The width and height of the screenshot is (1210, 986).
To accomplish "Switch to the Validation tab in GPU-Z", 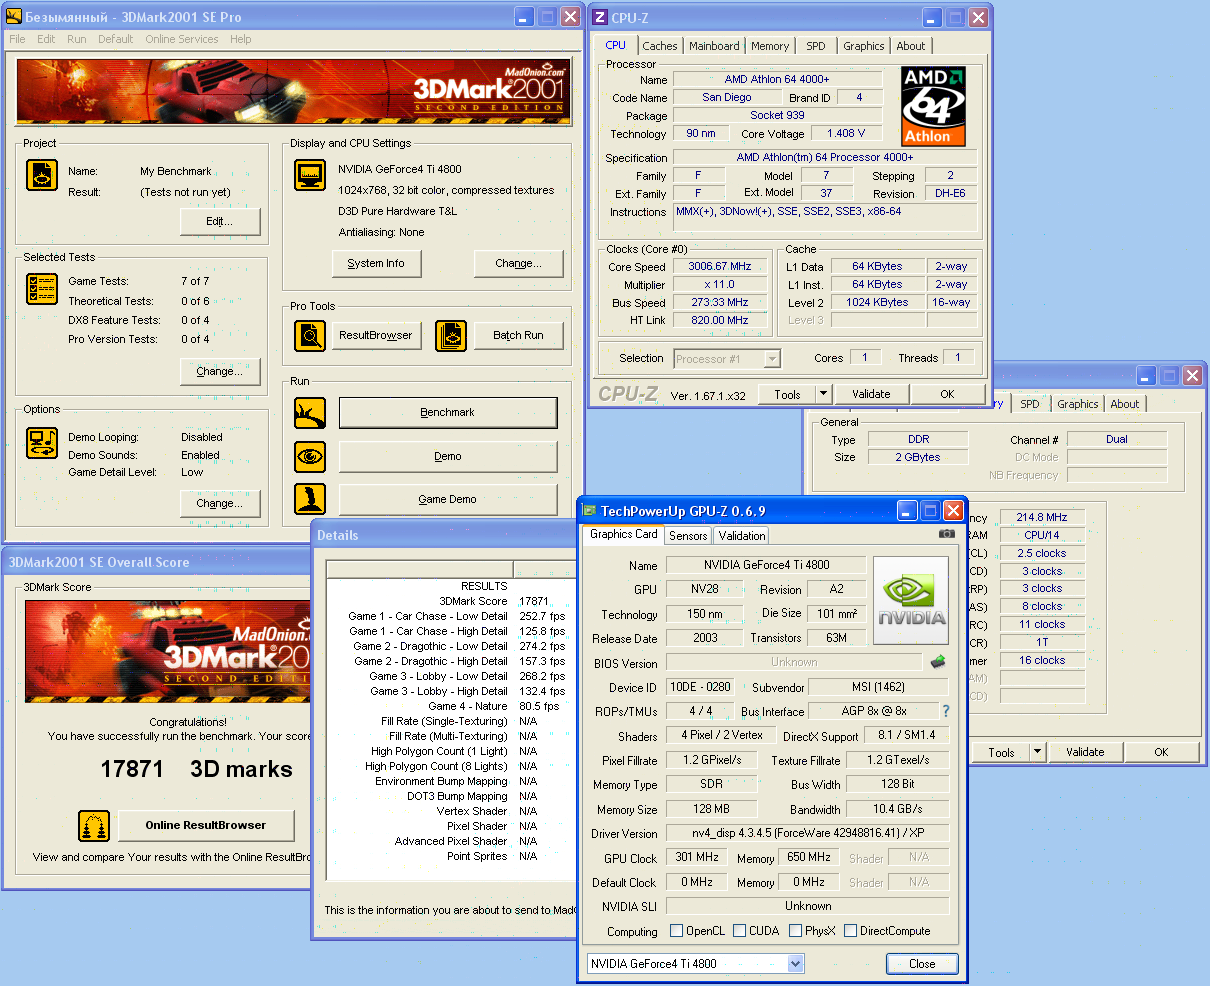I will tap(742, 535).
